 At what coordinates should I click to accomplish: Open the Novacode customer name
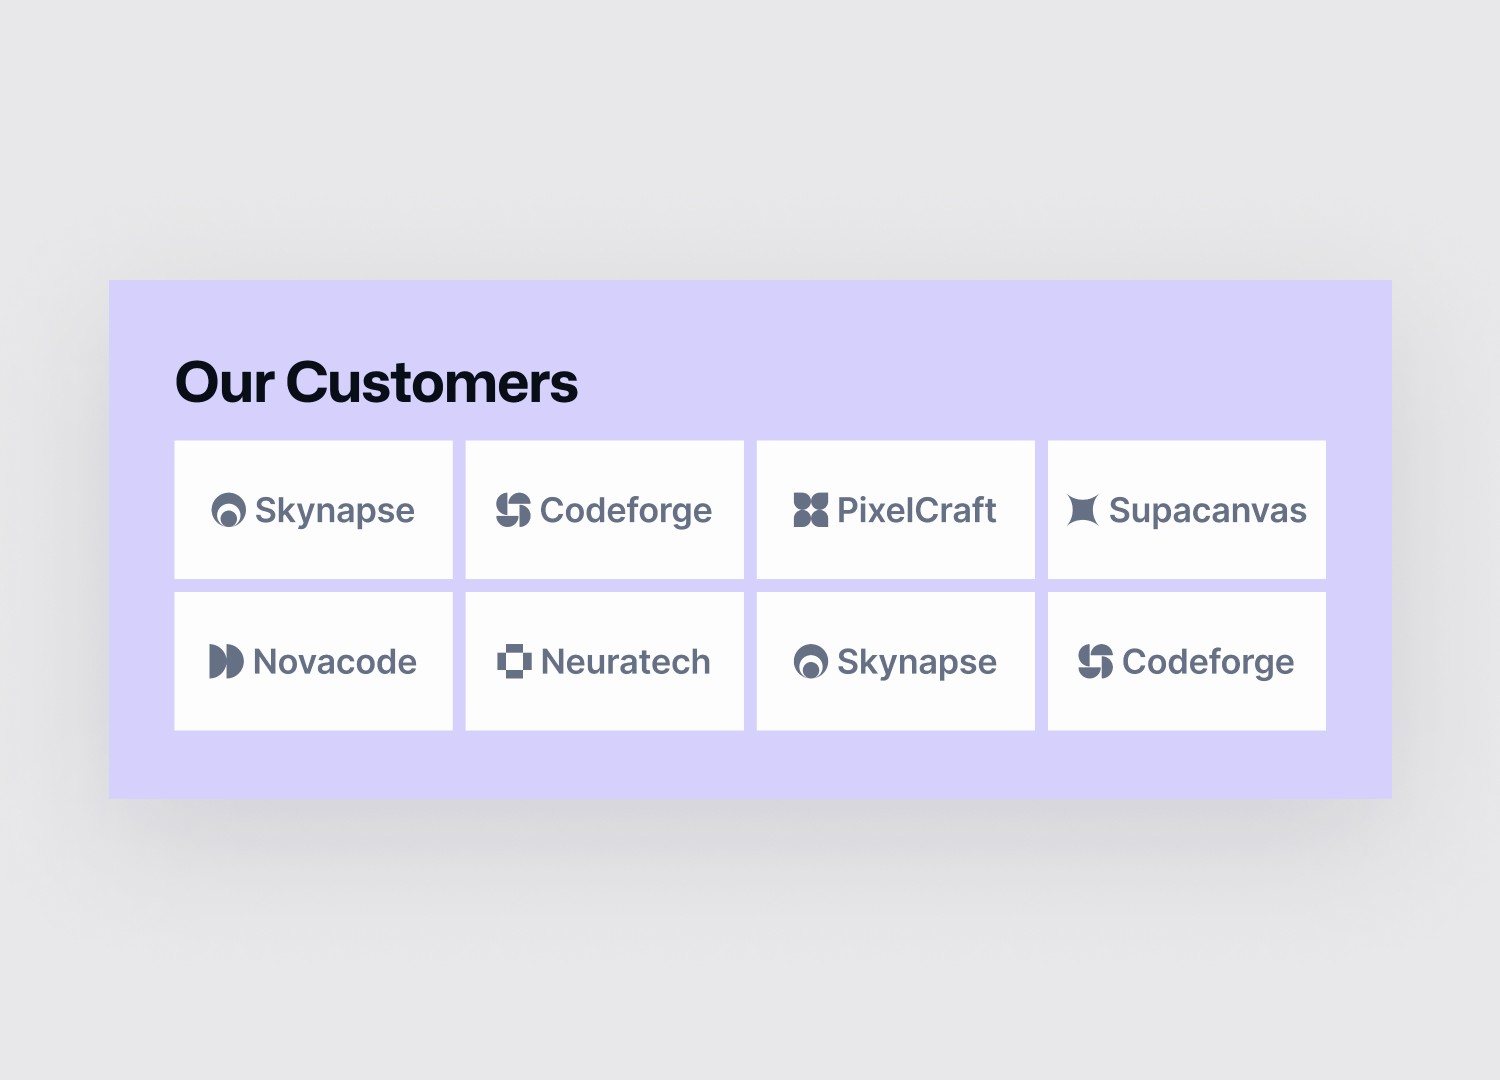335,661
